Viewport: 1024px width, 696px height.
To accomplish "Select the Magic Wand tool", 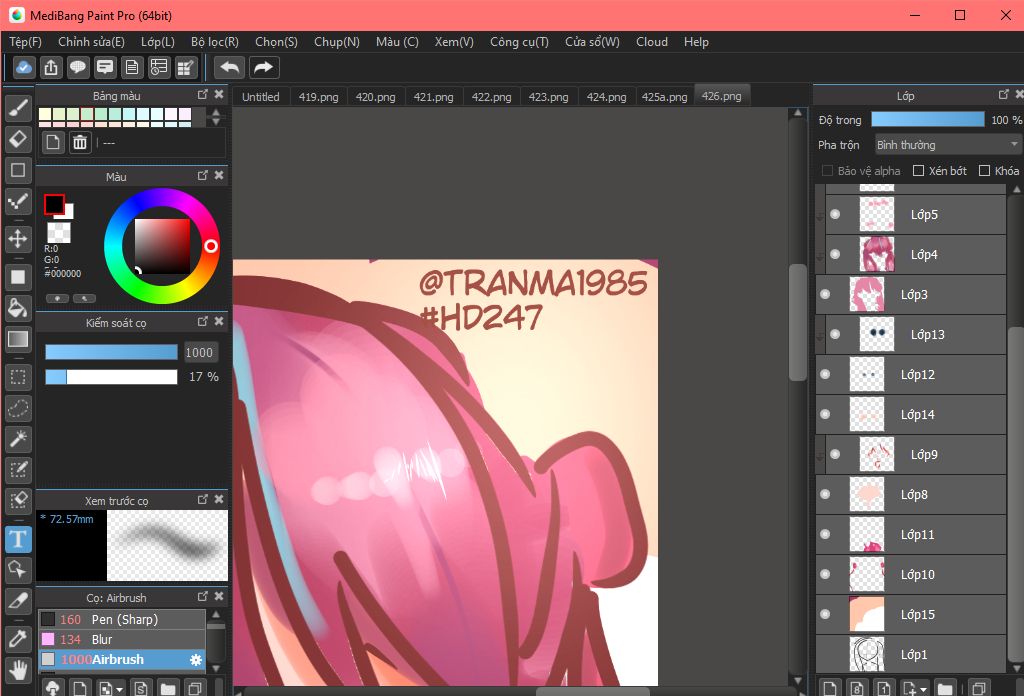I will pyautogui.click(x=18, y=439).
